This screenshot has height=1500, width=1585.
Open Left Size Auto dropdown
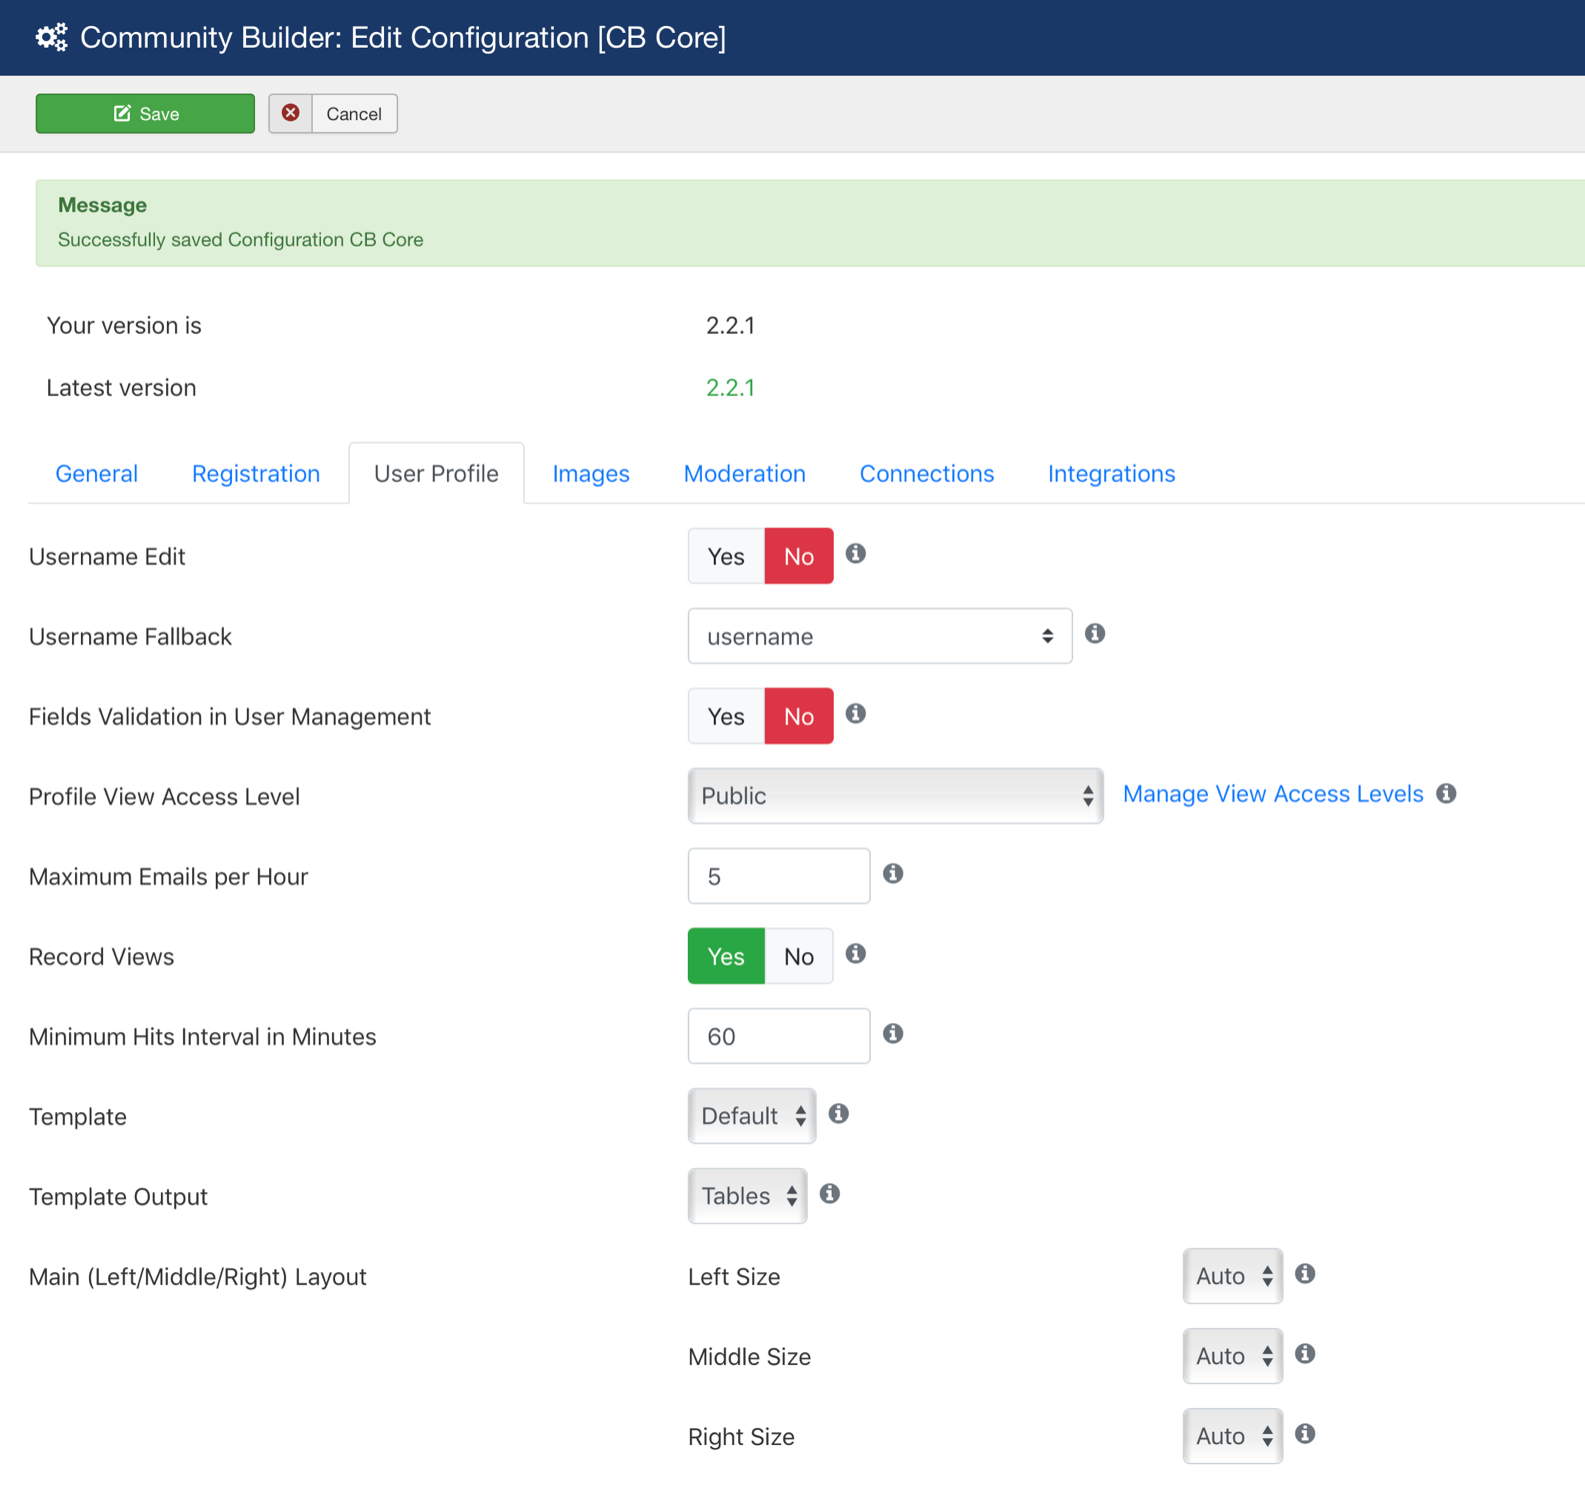pos(1233,1276)
